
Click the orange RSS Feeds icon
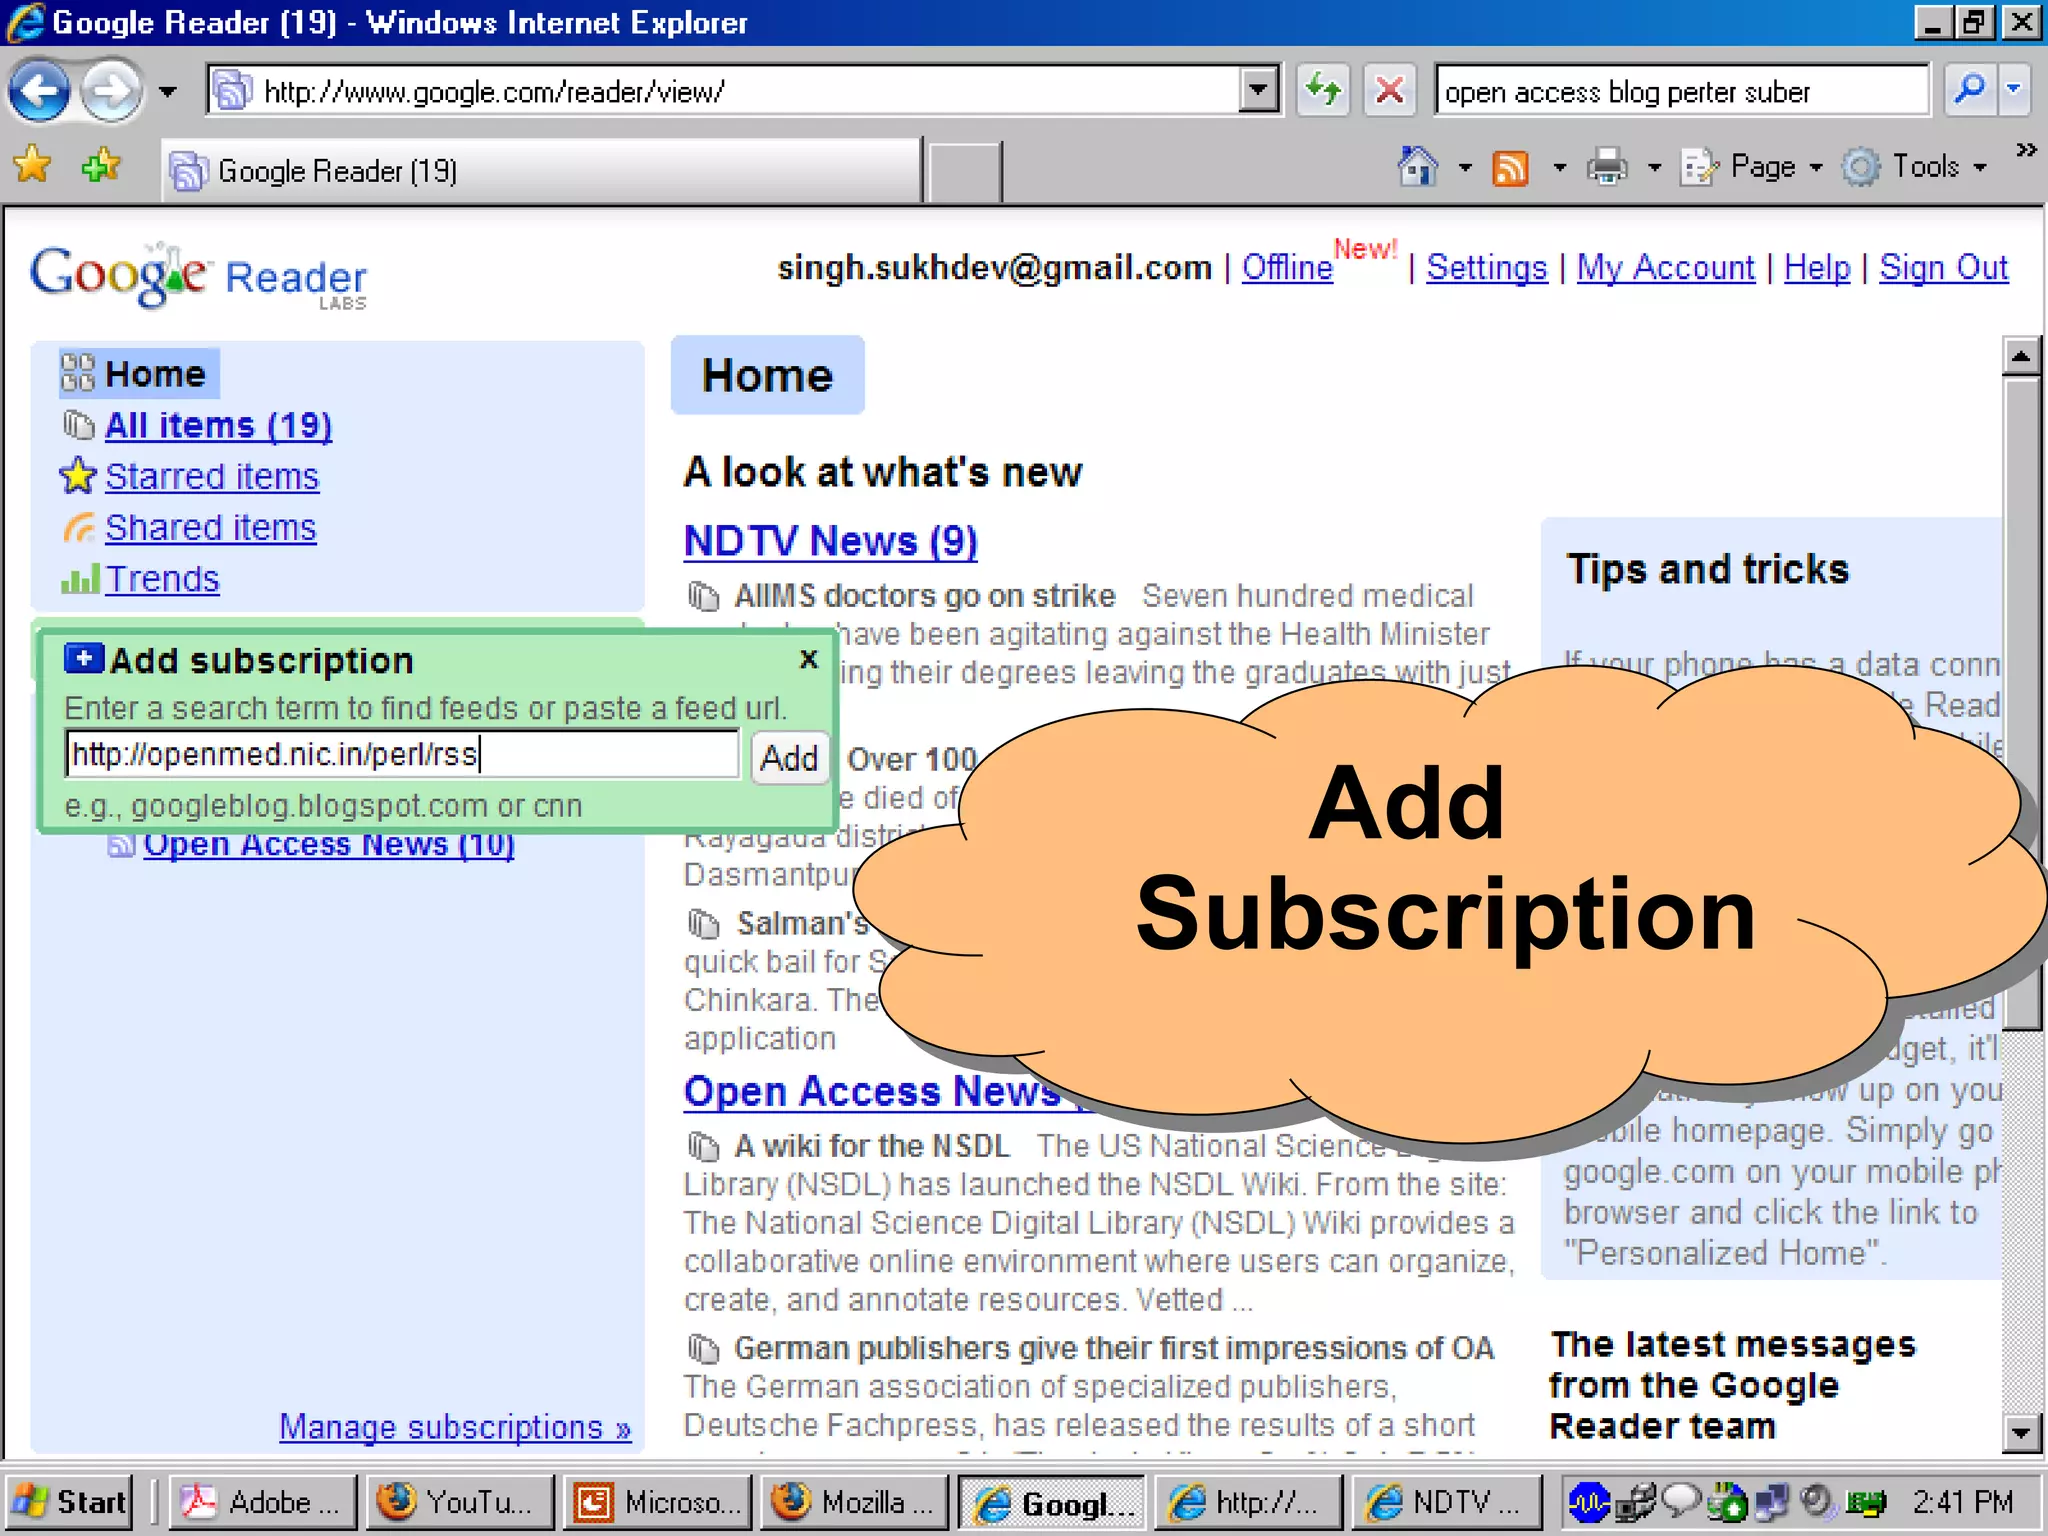1510,167
